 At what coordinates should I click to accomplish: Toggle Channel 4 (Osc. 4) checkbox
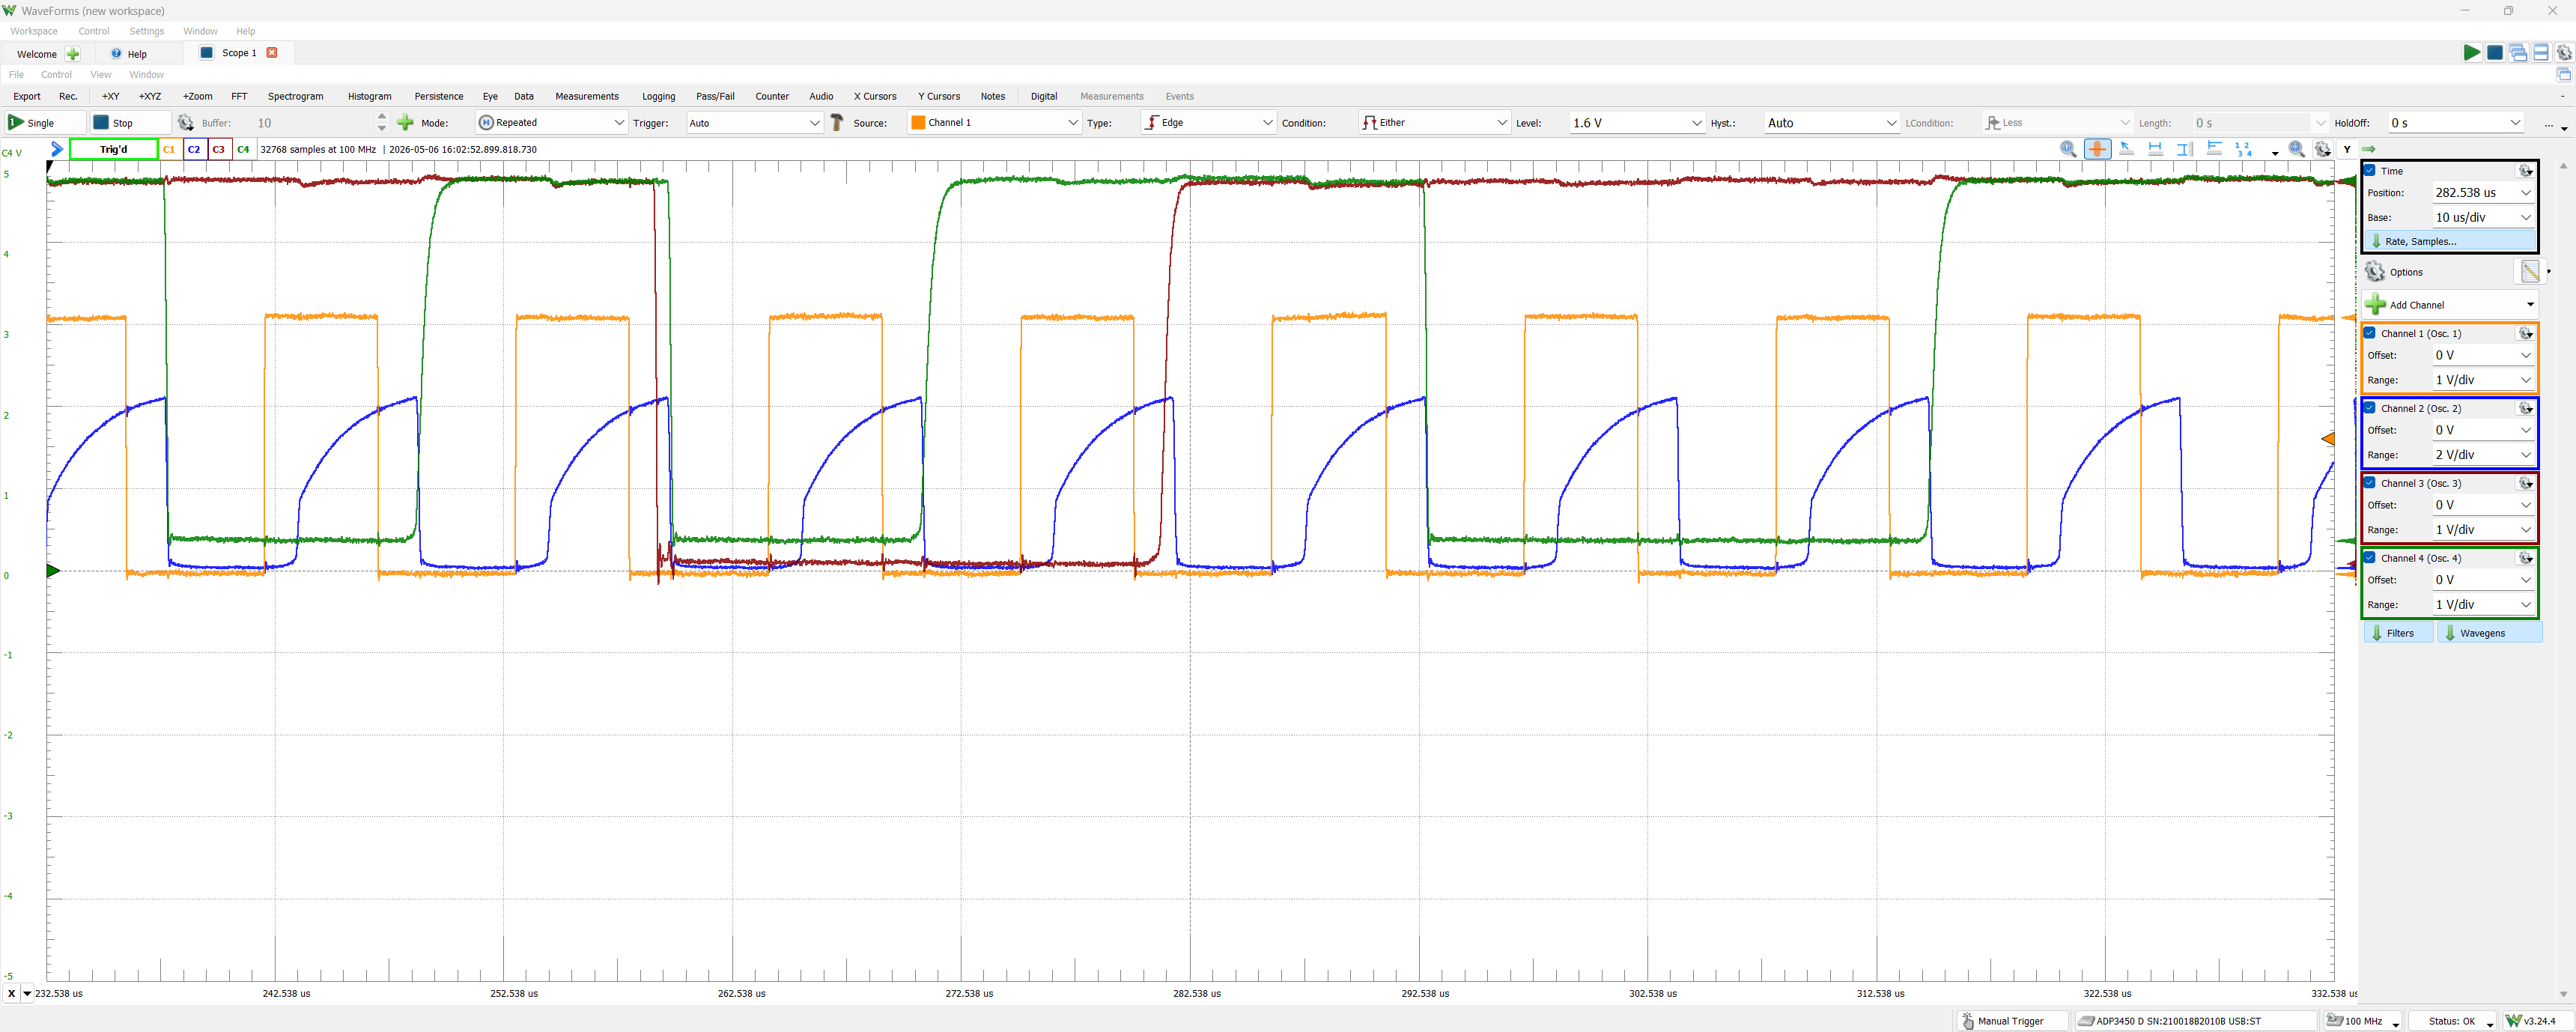2370,558
